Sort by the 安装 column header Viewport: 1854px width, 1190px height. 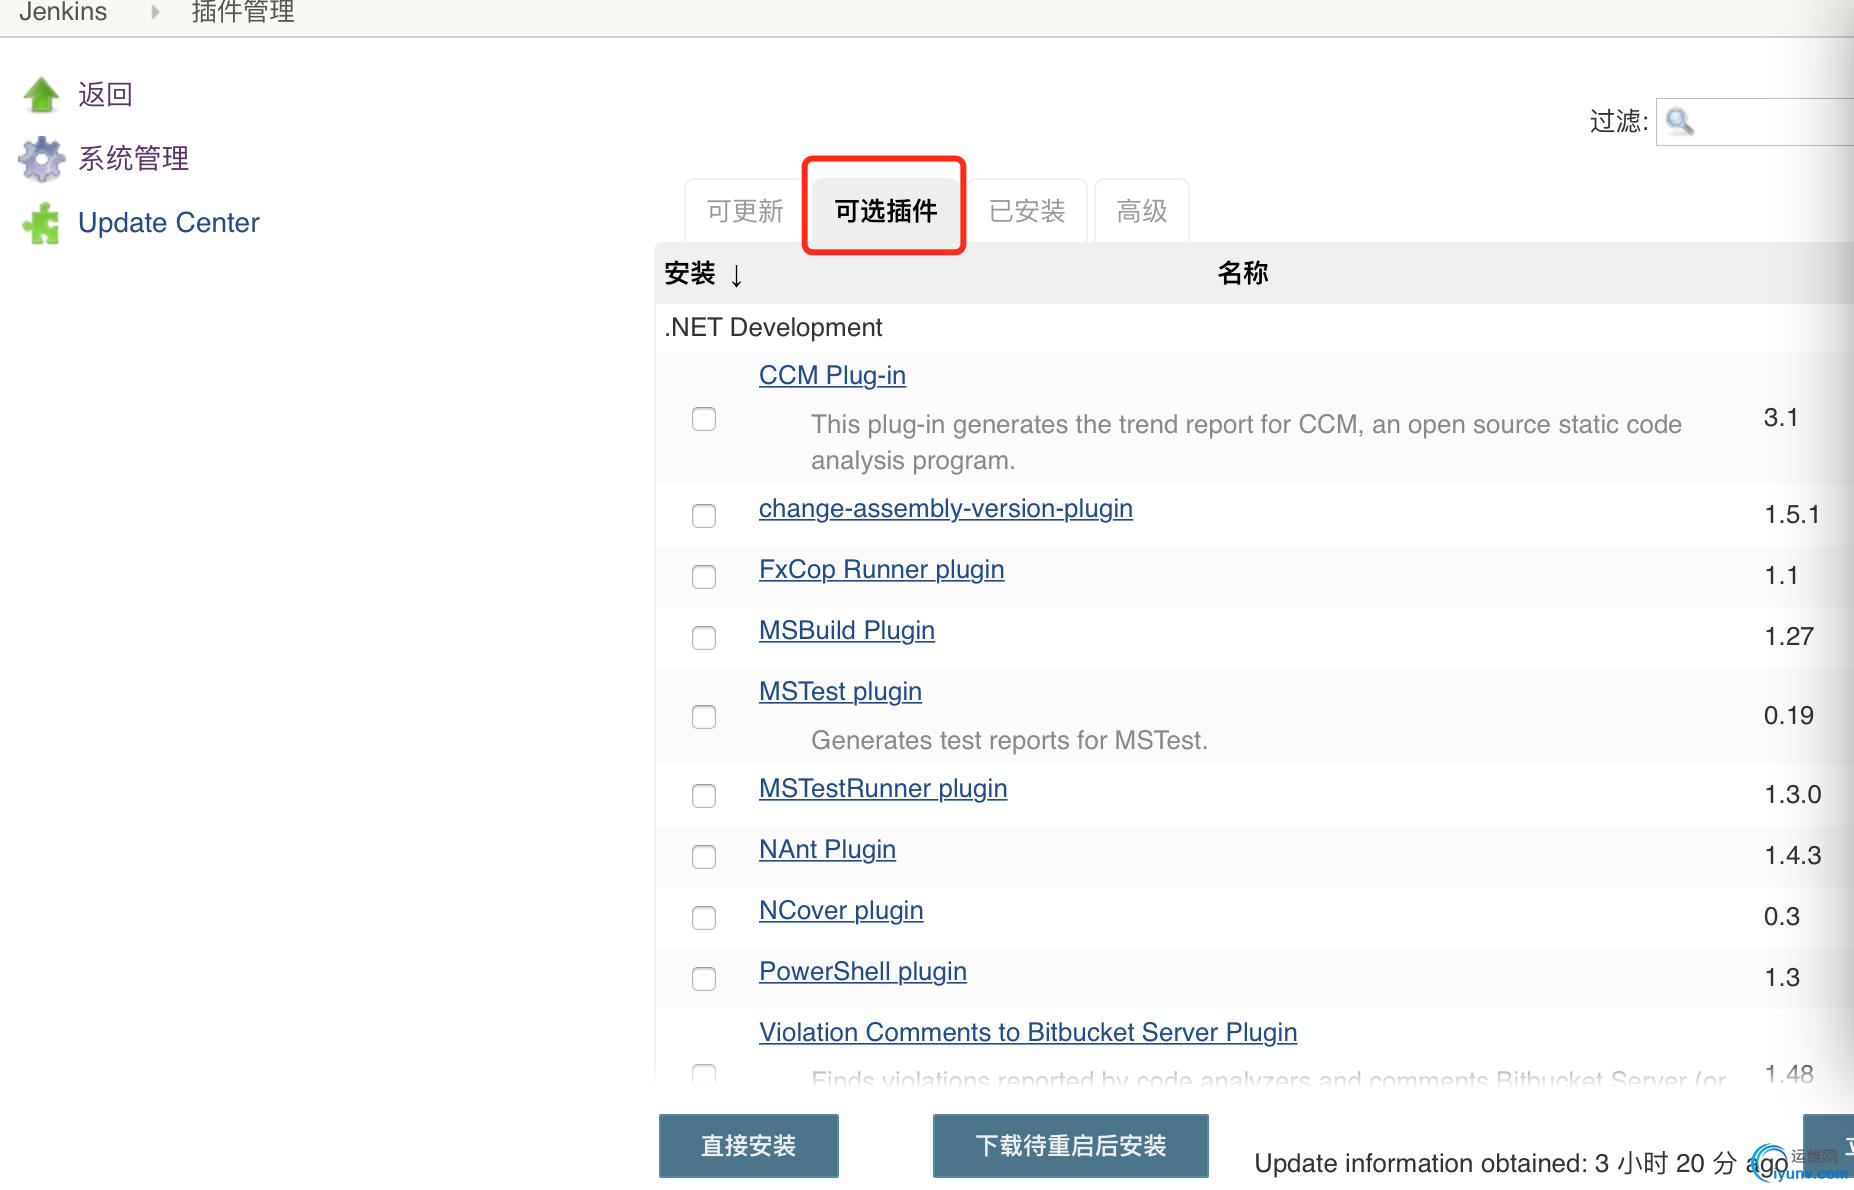coord(703,273)
